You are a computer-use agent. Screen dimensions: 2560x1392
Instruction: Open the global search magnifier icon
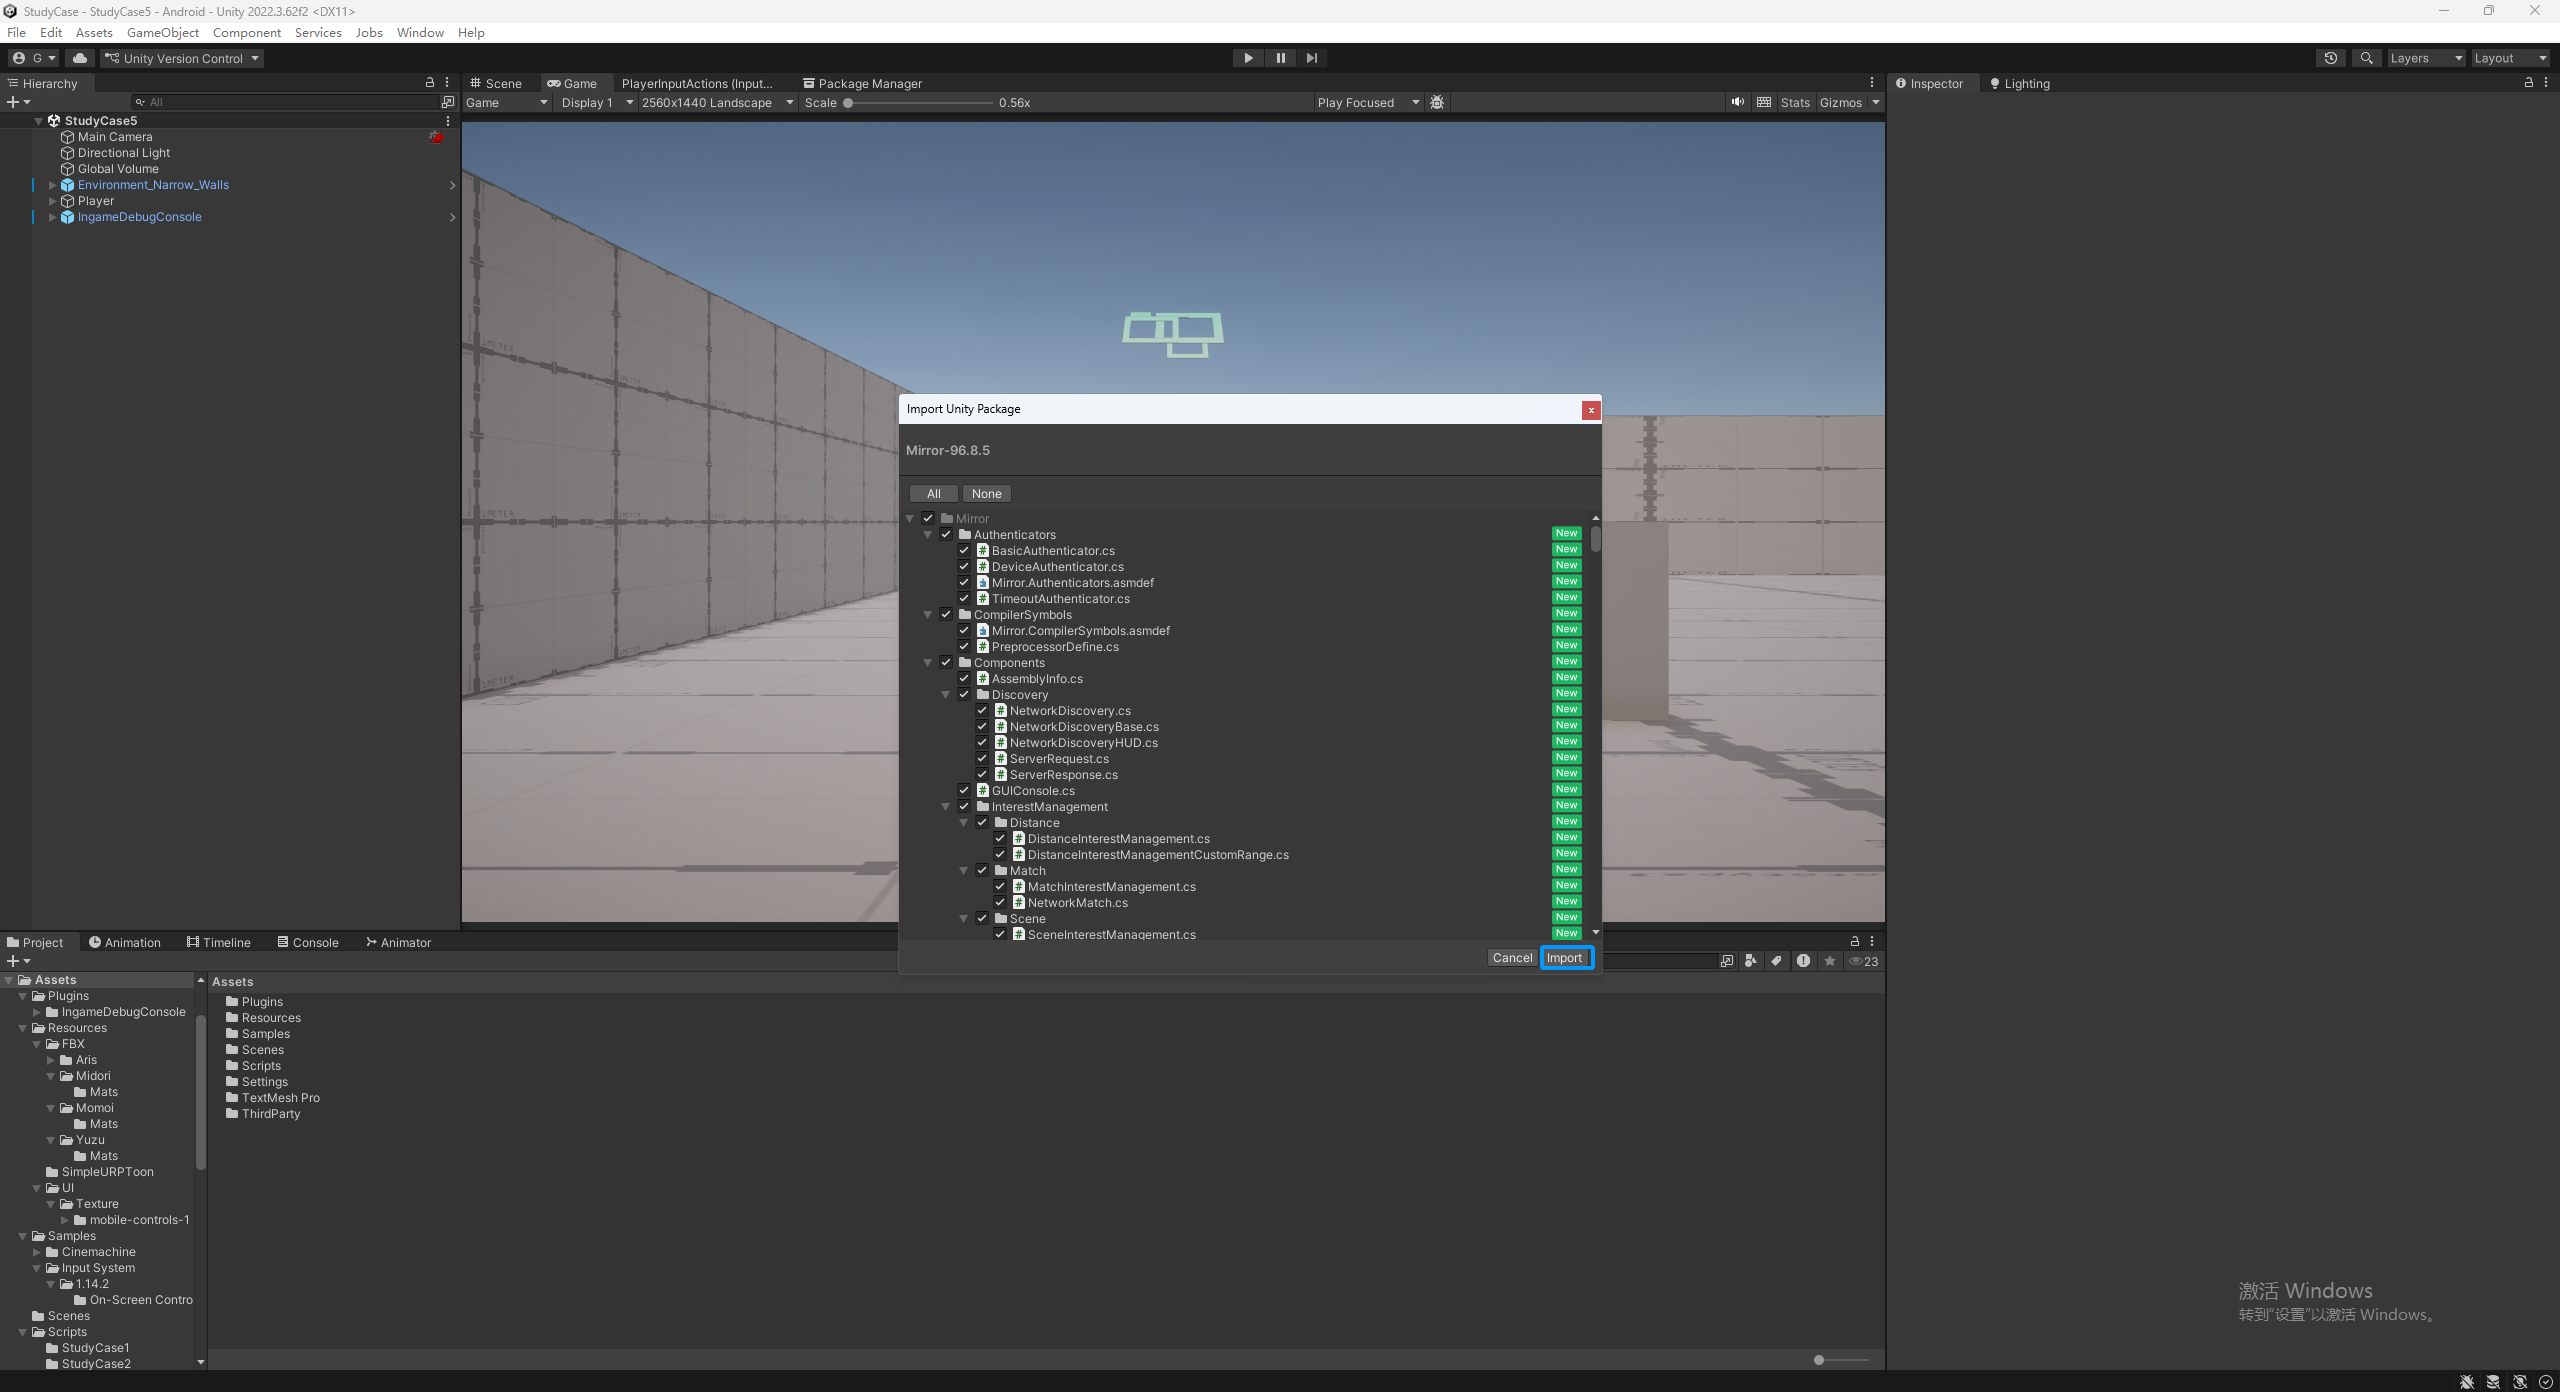2366,58
